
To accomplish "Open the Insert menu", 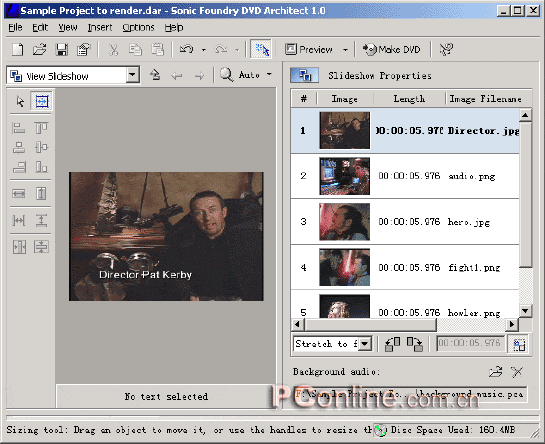I will point(100,27).
